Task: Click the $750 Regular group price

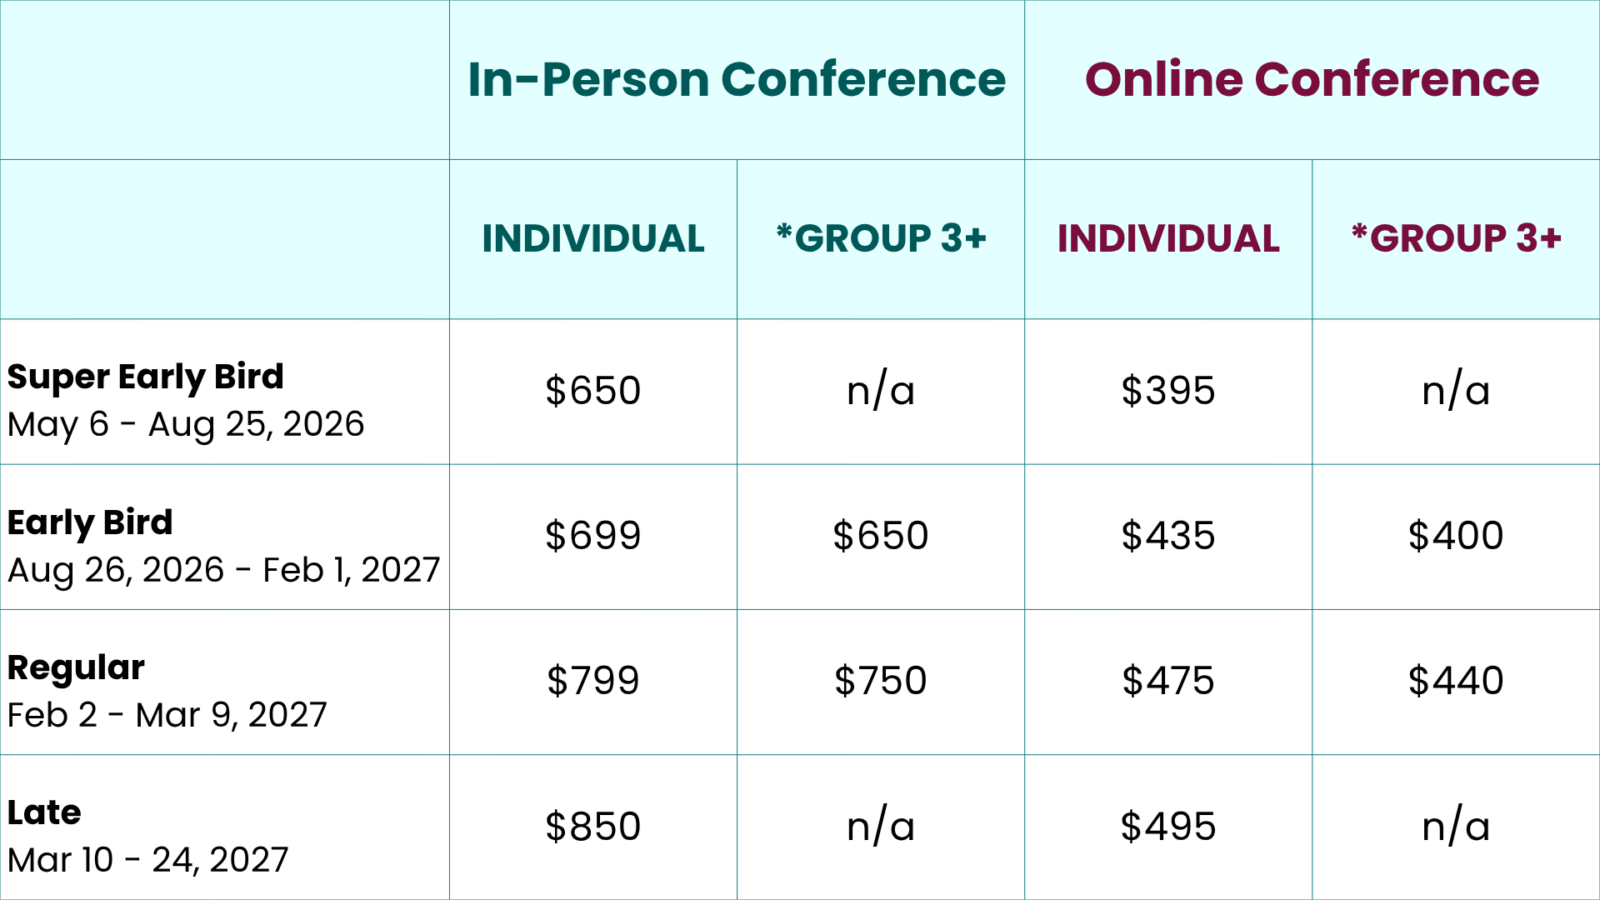Action: click(881, 681)
